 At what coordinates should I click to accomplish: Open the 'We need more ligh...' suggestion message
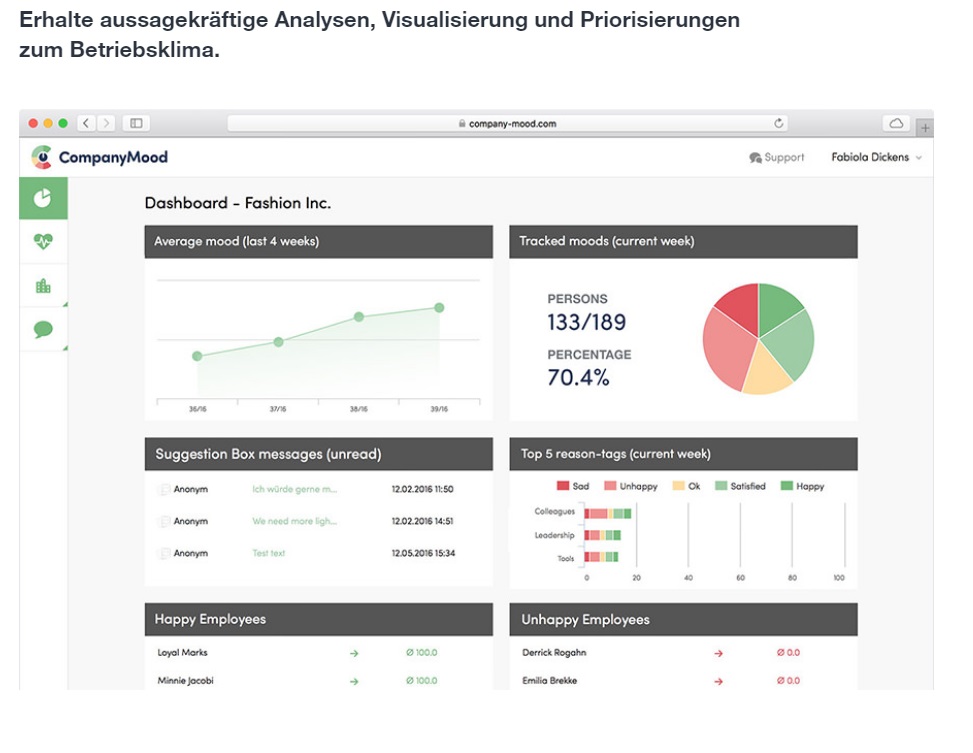[x=295, y=521]
